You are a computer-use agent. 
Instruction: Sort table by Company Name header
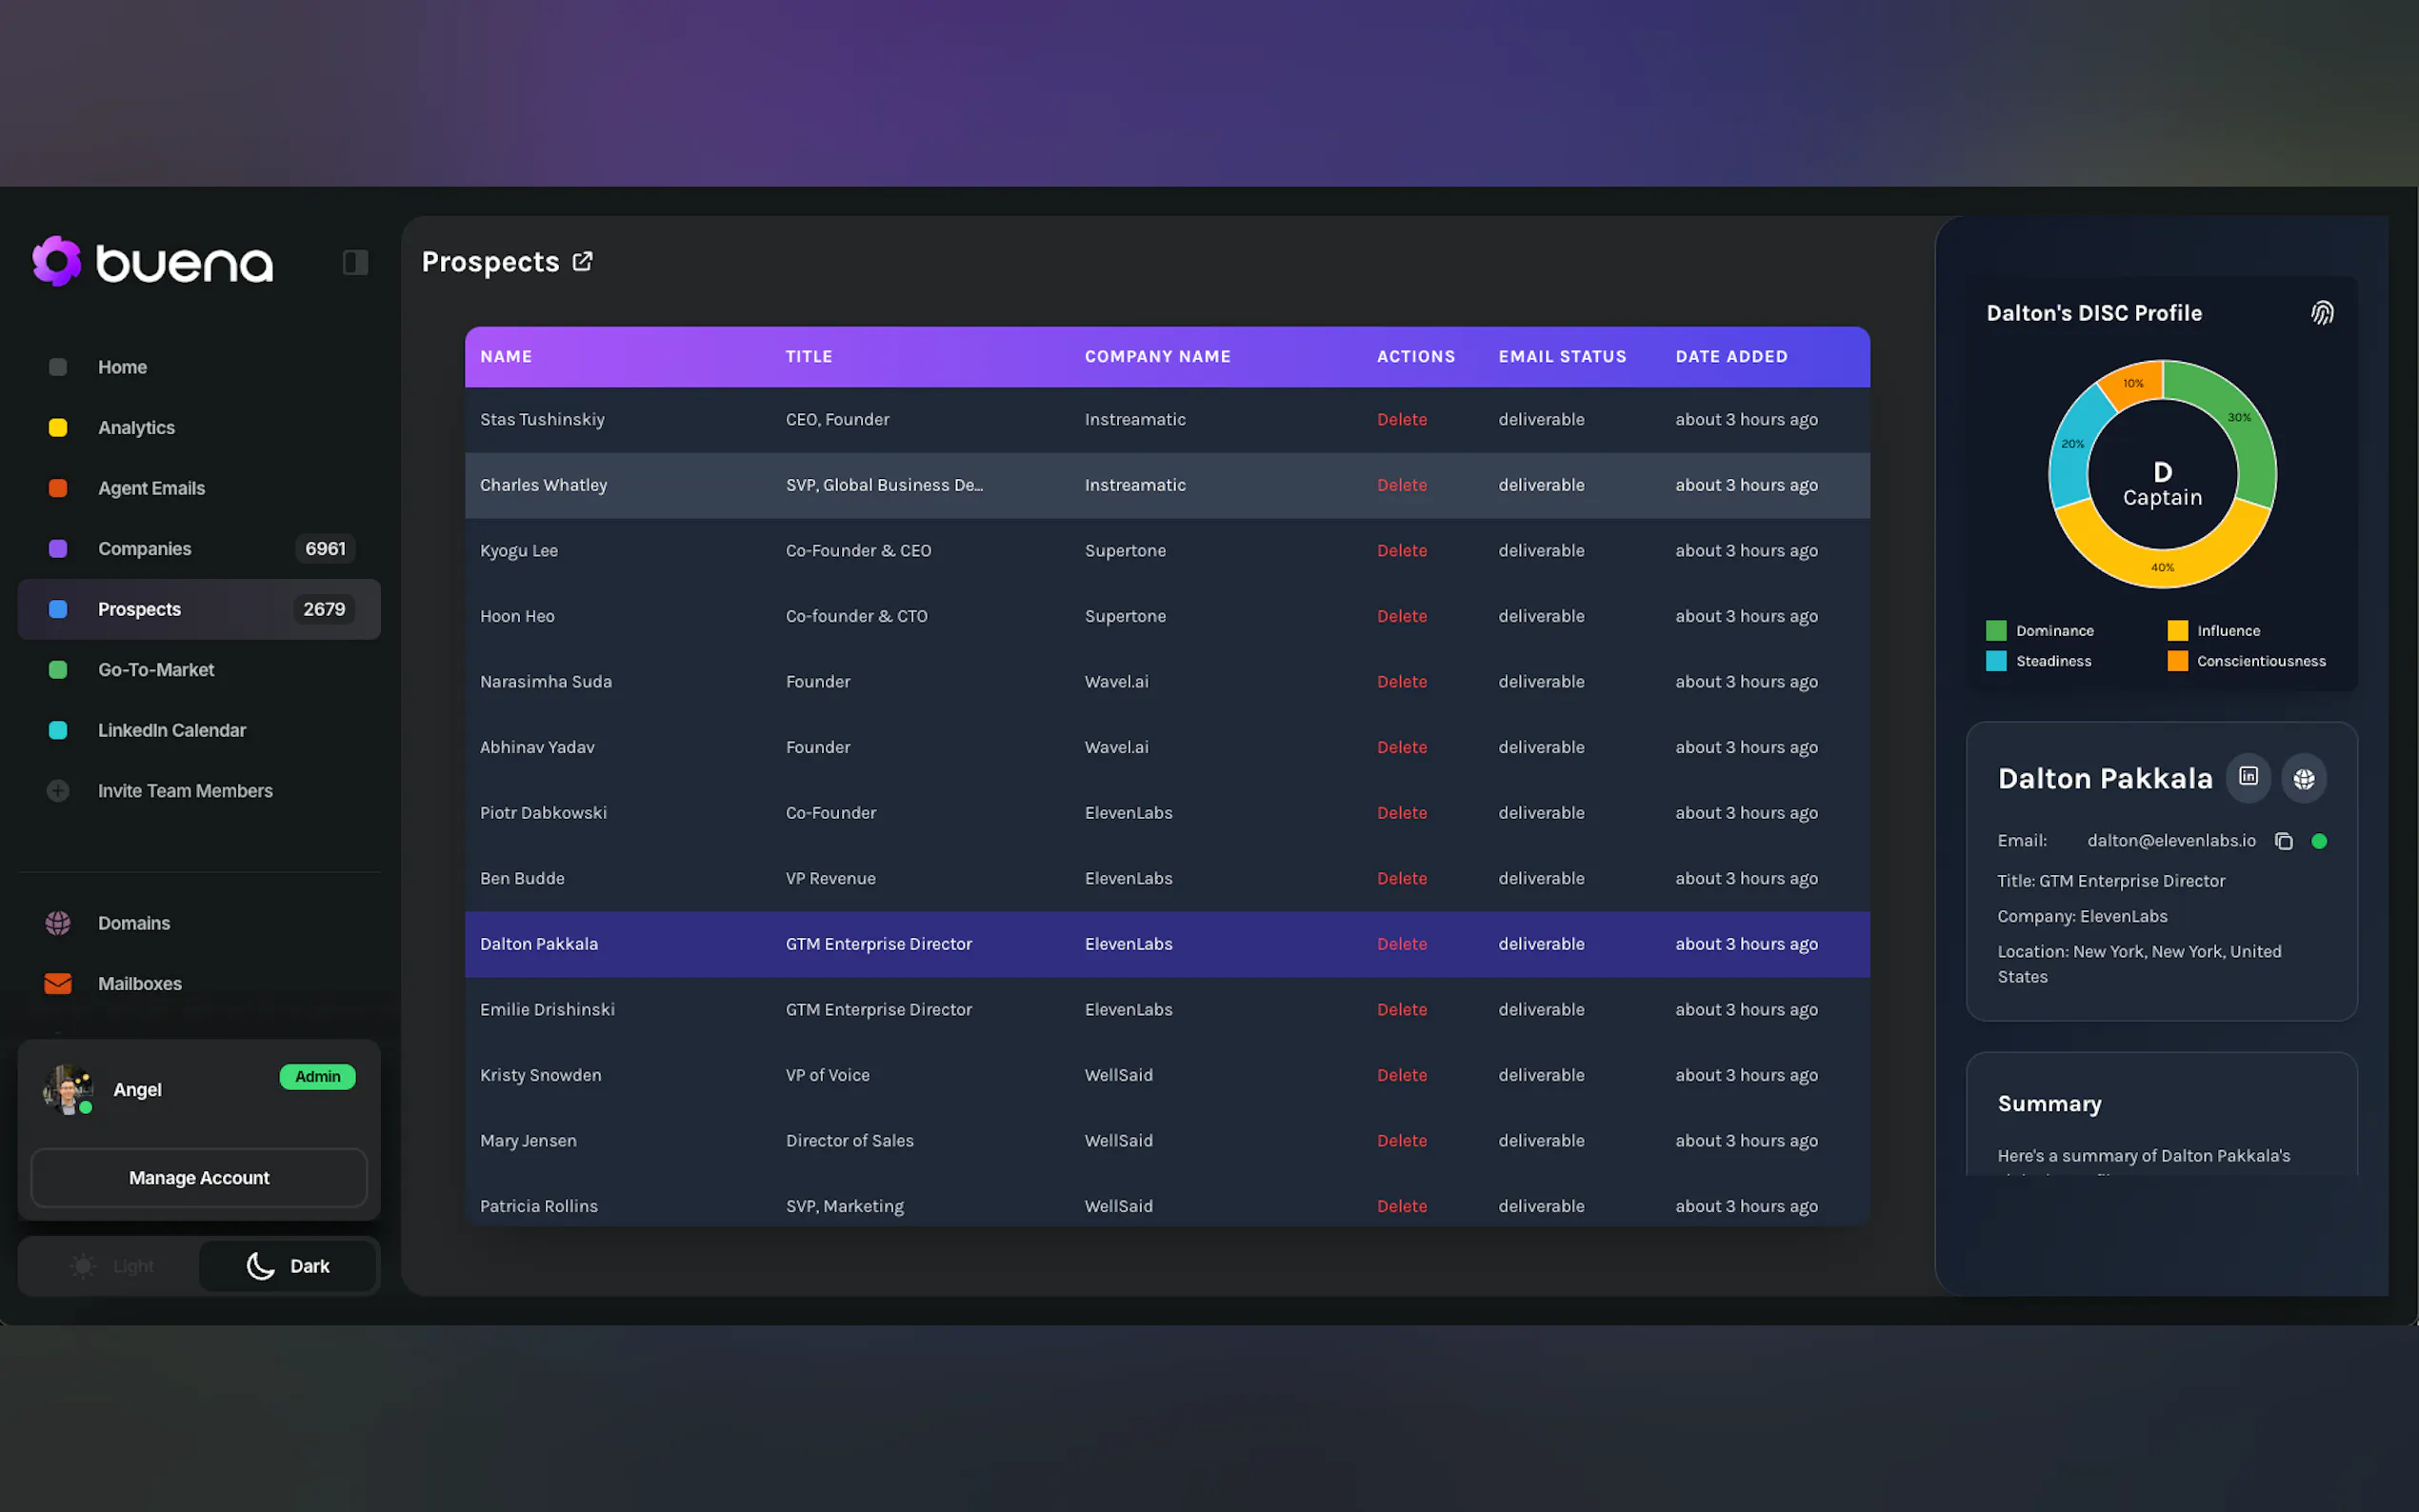[1157, 357]
